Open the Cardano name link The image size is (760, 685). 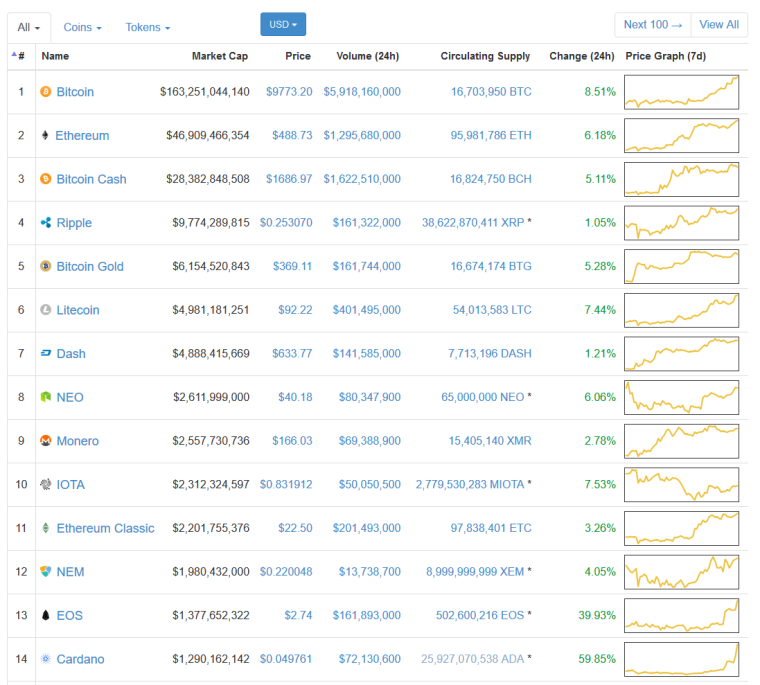(x=80, y=659)
